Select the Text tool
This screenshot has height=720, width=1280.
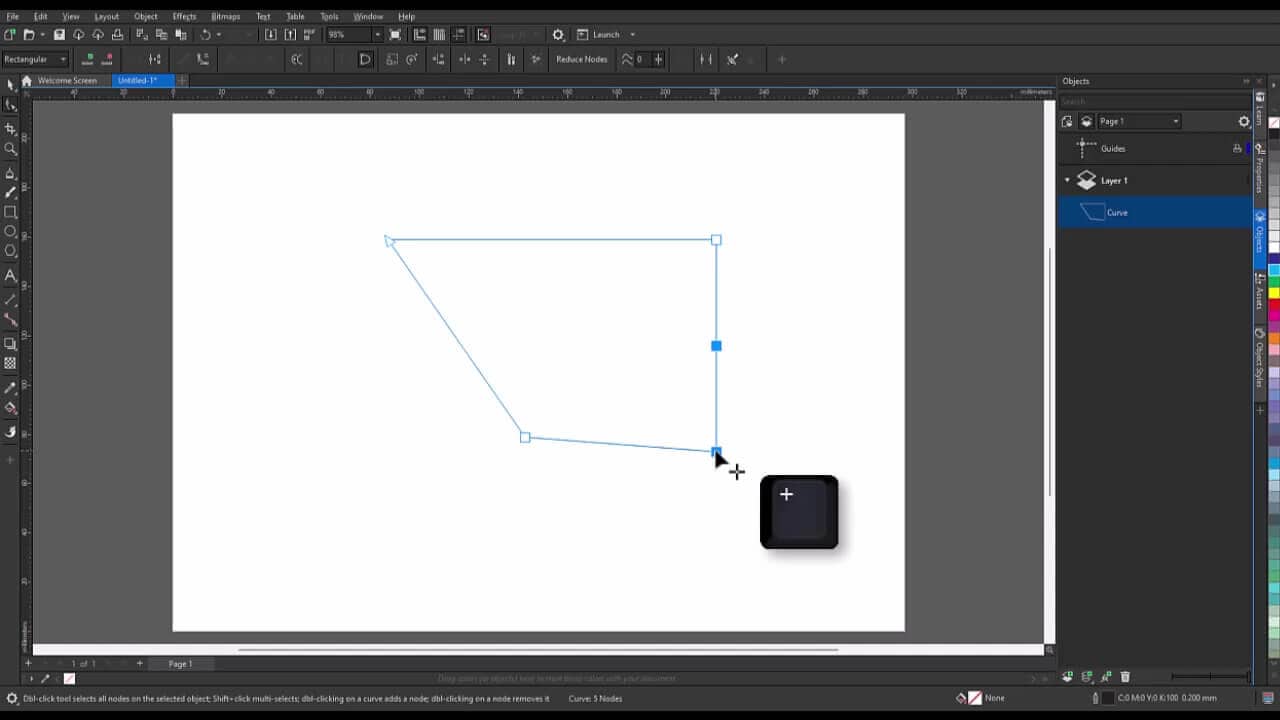11,276
